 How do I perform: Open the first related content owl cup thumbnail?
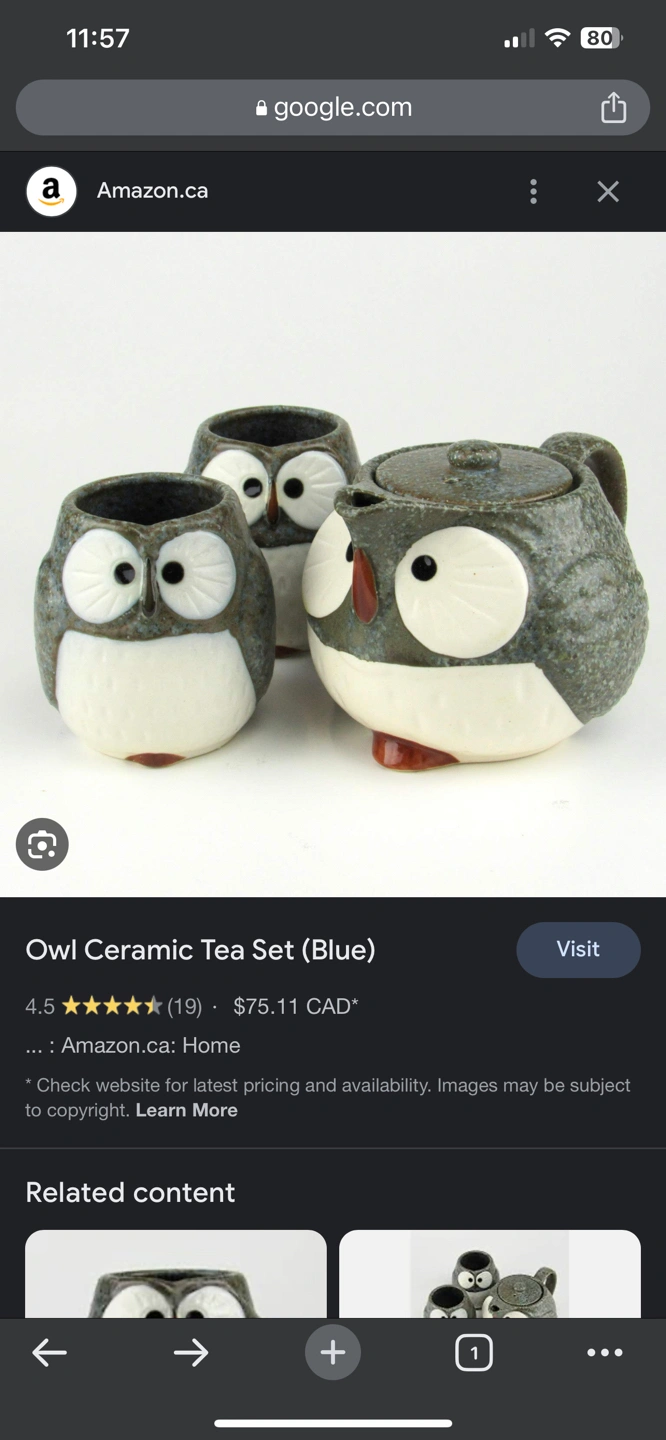176,1274
